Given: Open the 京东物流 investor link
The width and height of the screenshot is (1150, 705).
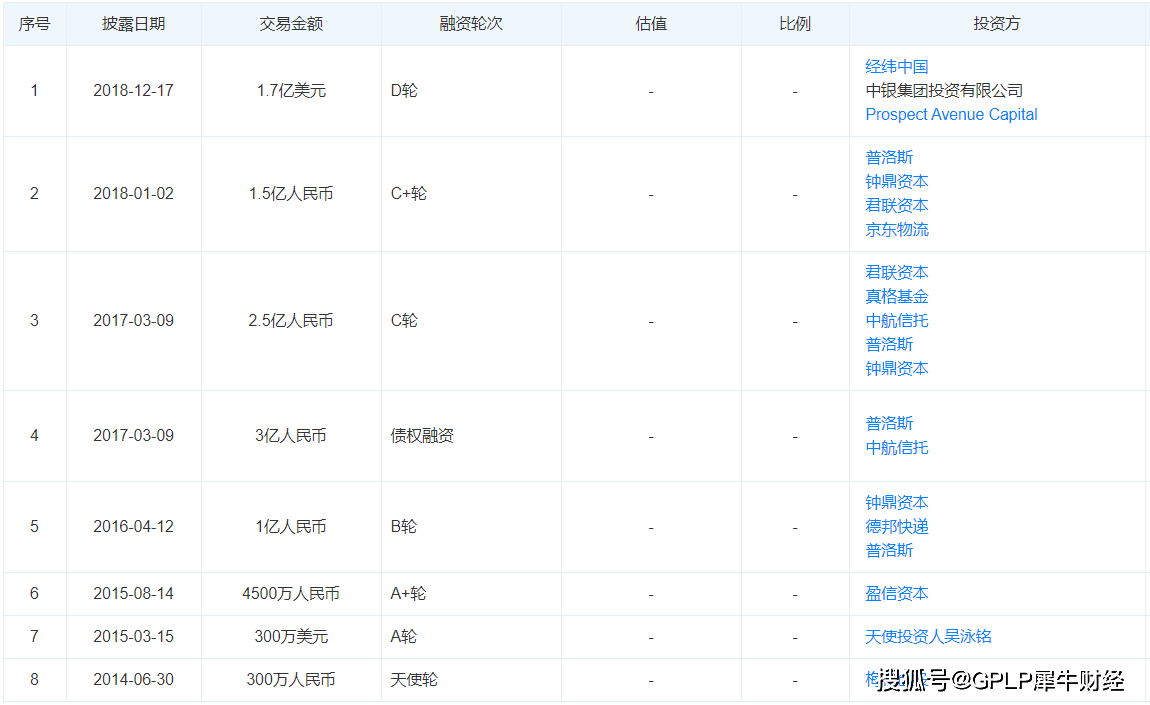Looking at the screenshot, I should [x=896, y=230].
